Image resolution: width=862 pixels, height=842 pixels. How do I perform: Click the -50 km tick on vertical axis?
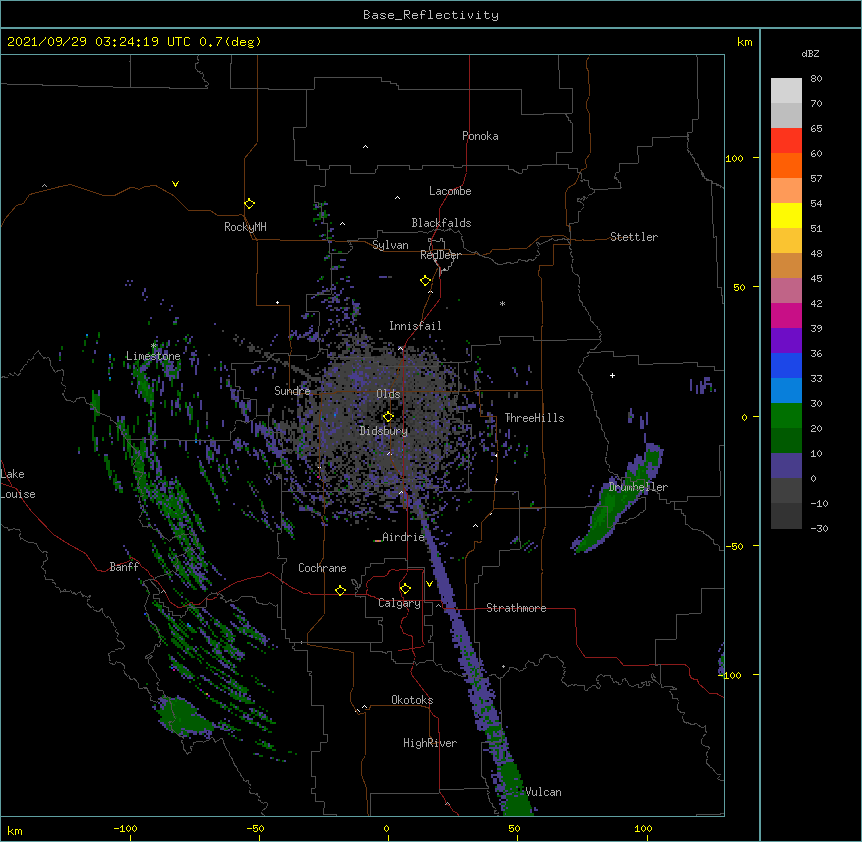pyautogui.click(x=734, y=546)
